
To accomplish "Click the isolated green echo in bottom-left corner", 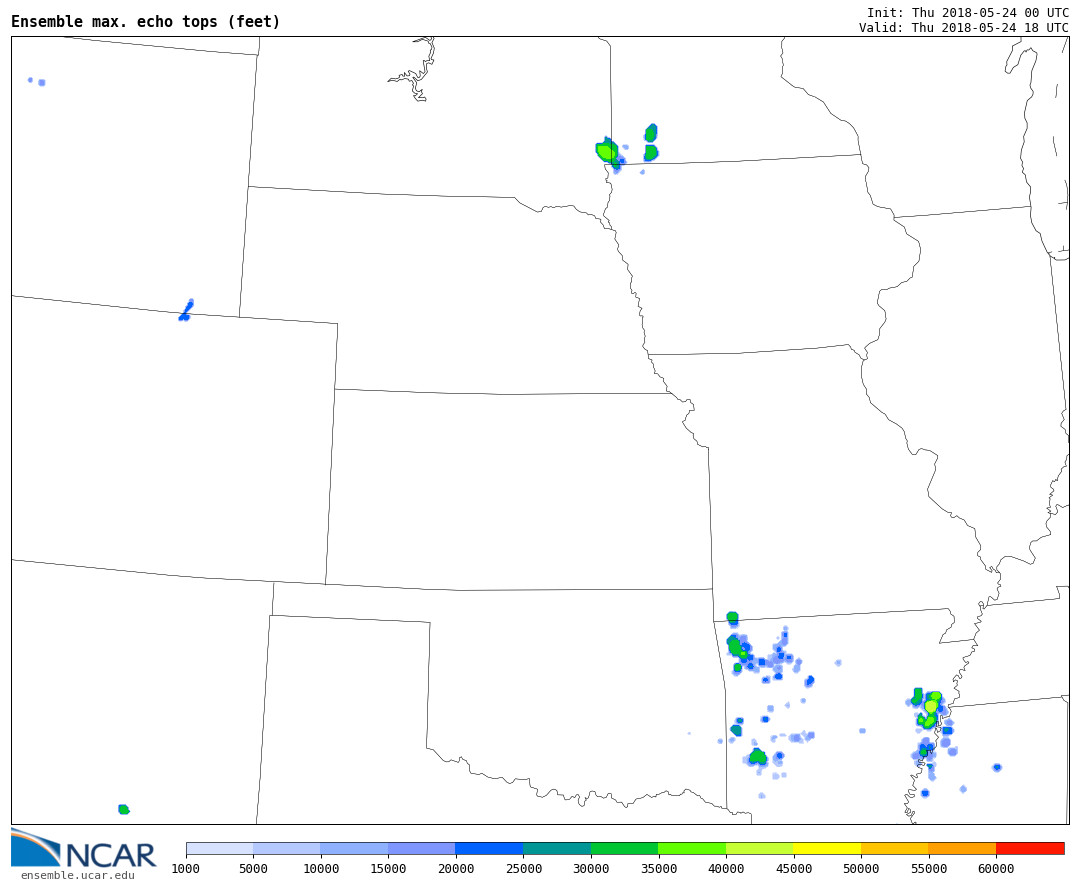I will coord(123,809).
